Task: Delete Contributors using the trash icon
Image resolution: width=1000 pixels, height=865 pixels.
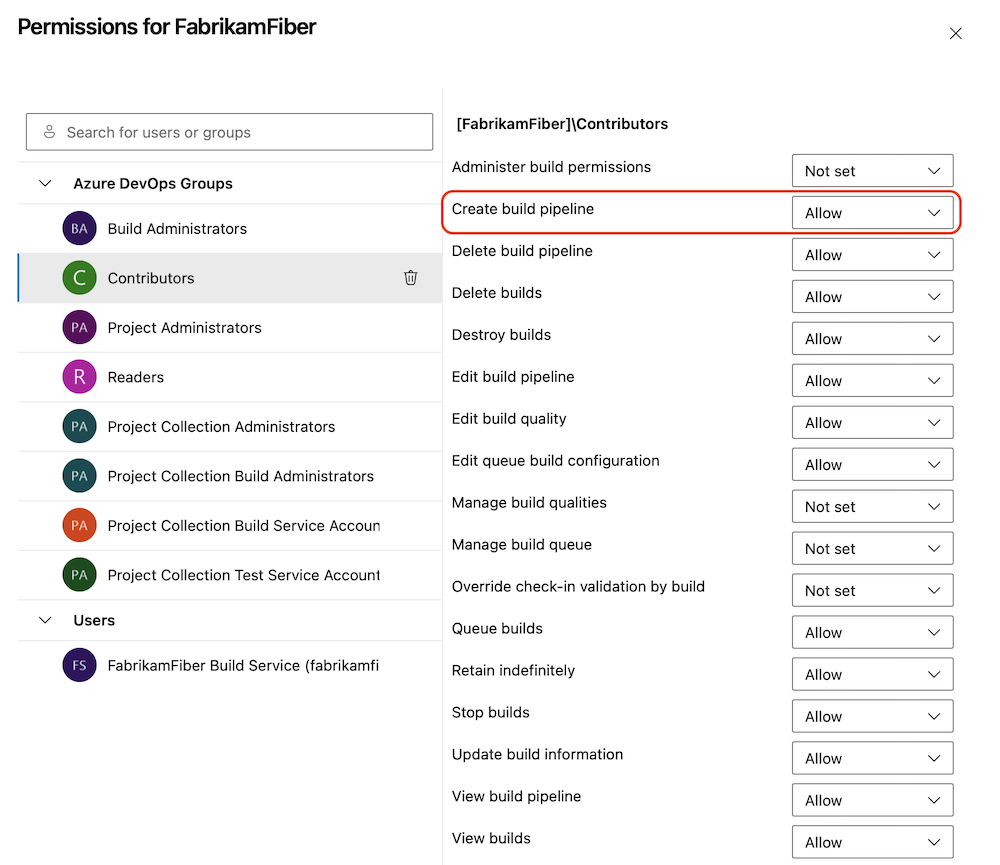Action: (411, 277)
